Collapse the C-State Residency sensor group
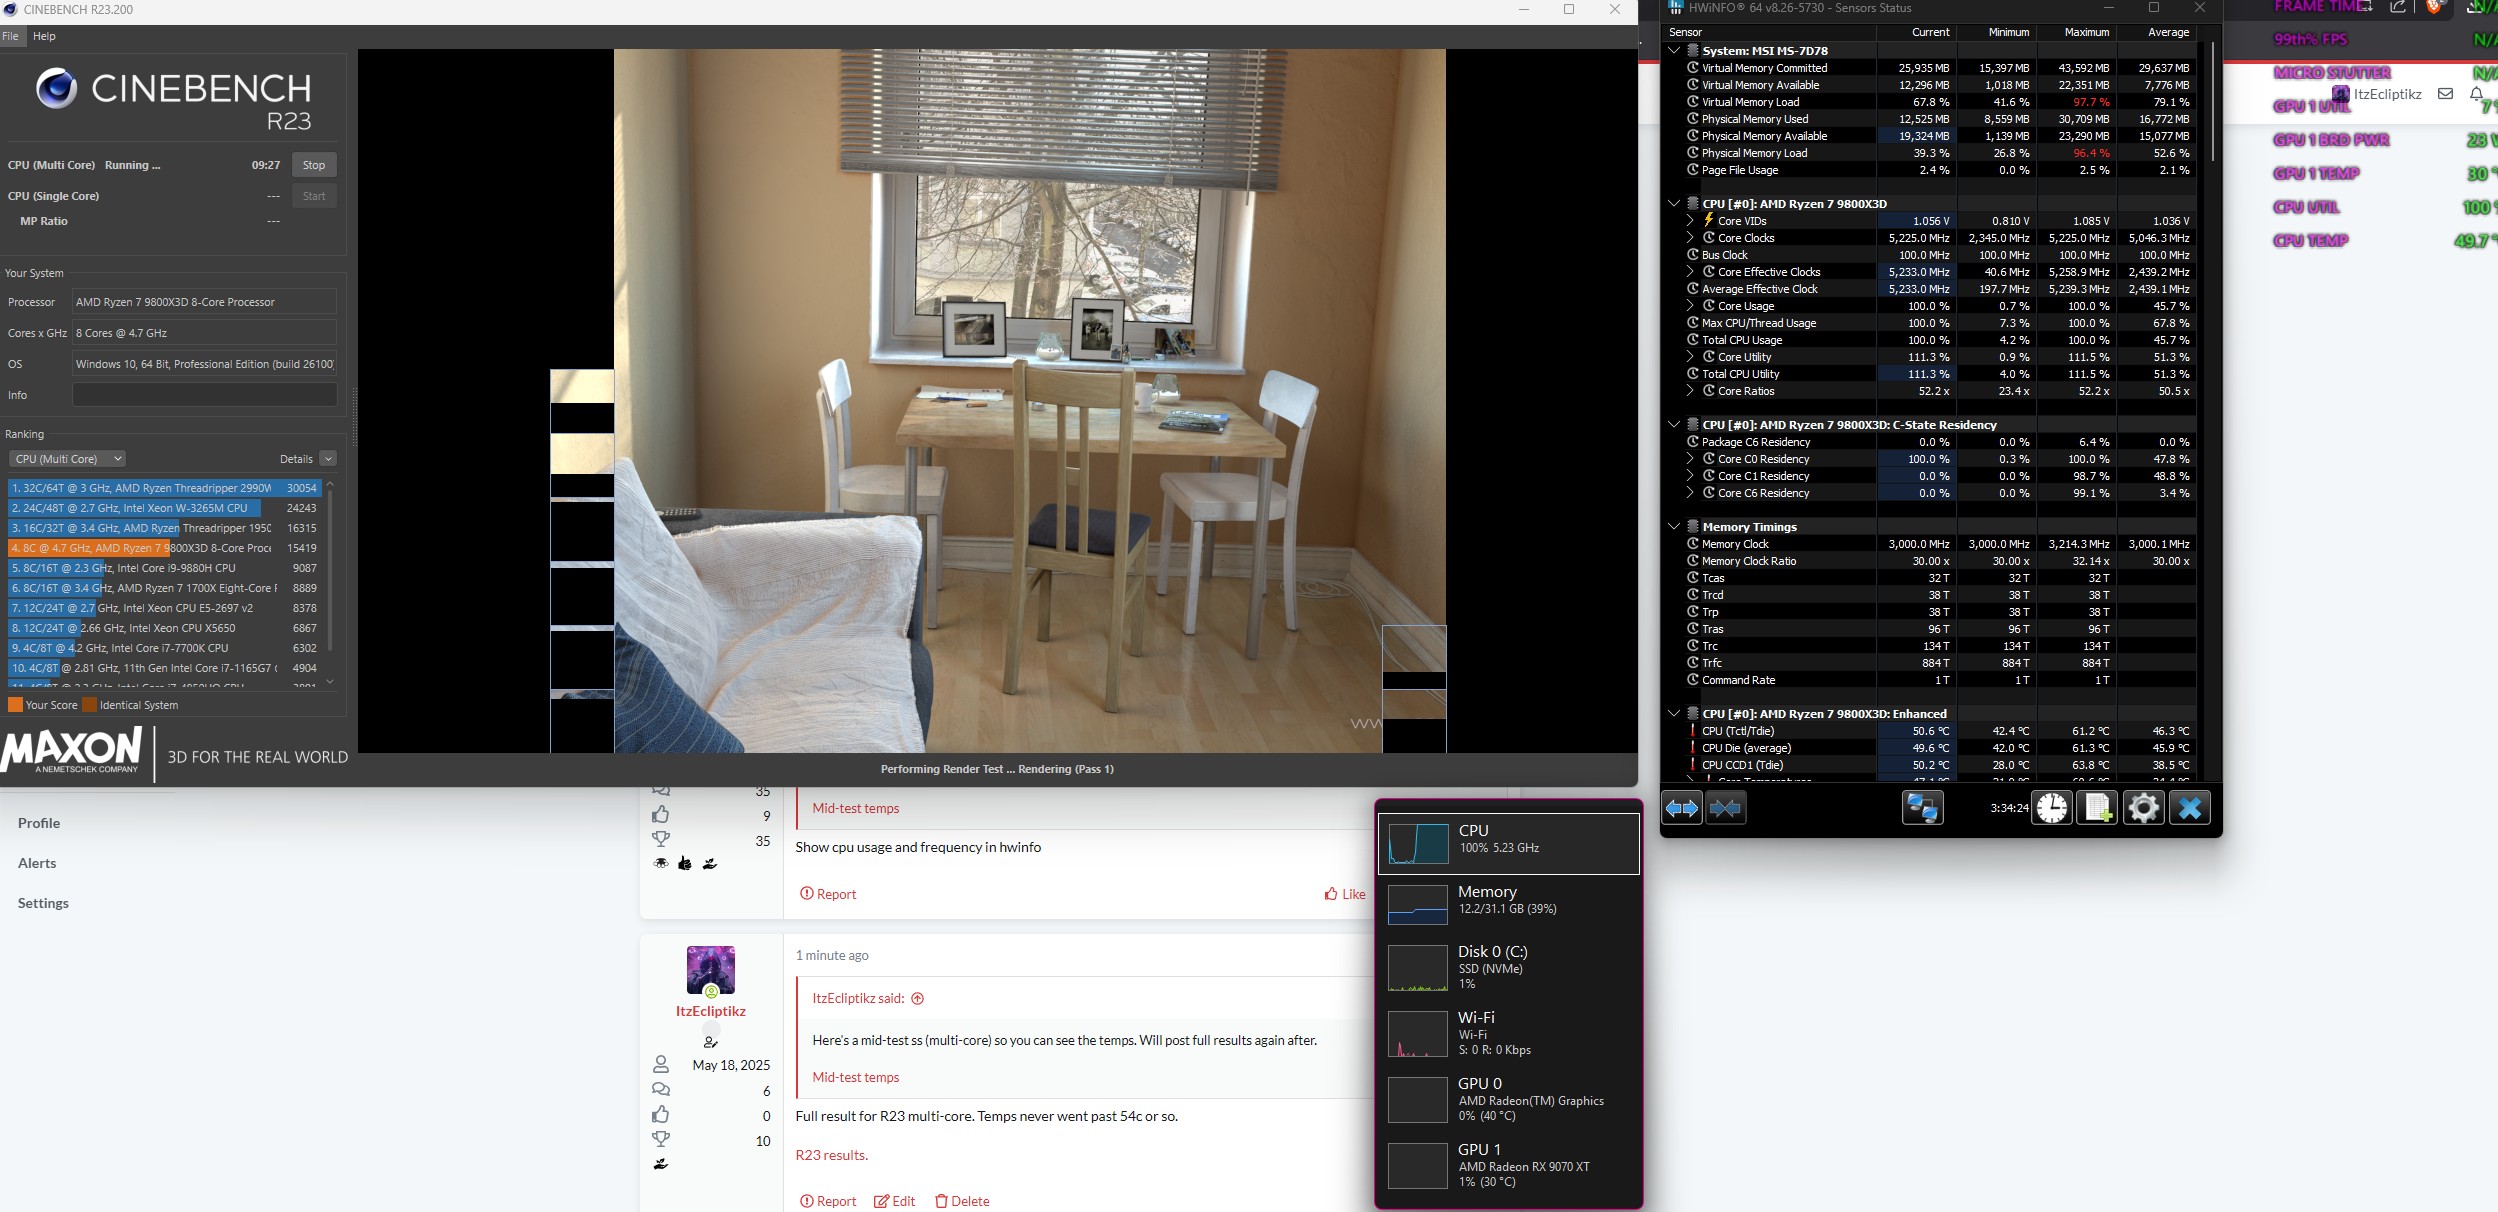 [x=1674, y=425]
